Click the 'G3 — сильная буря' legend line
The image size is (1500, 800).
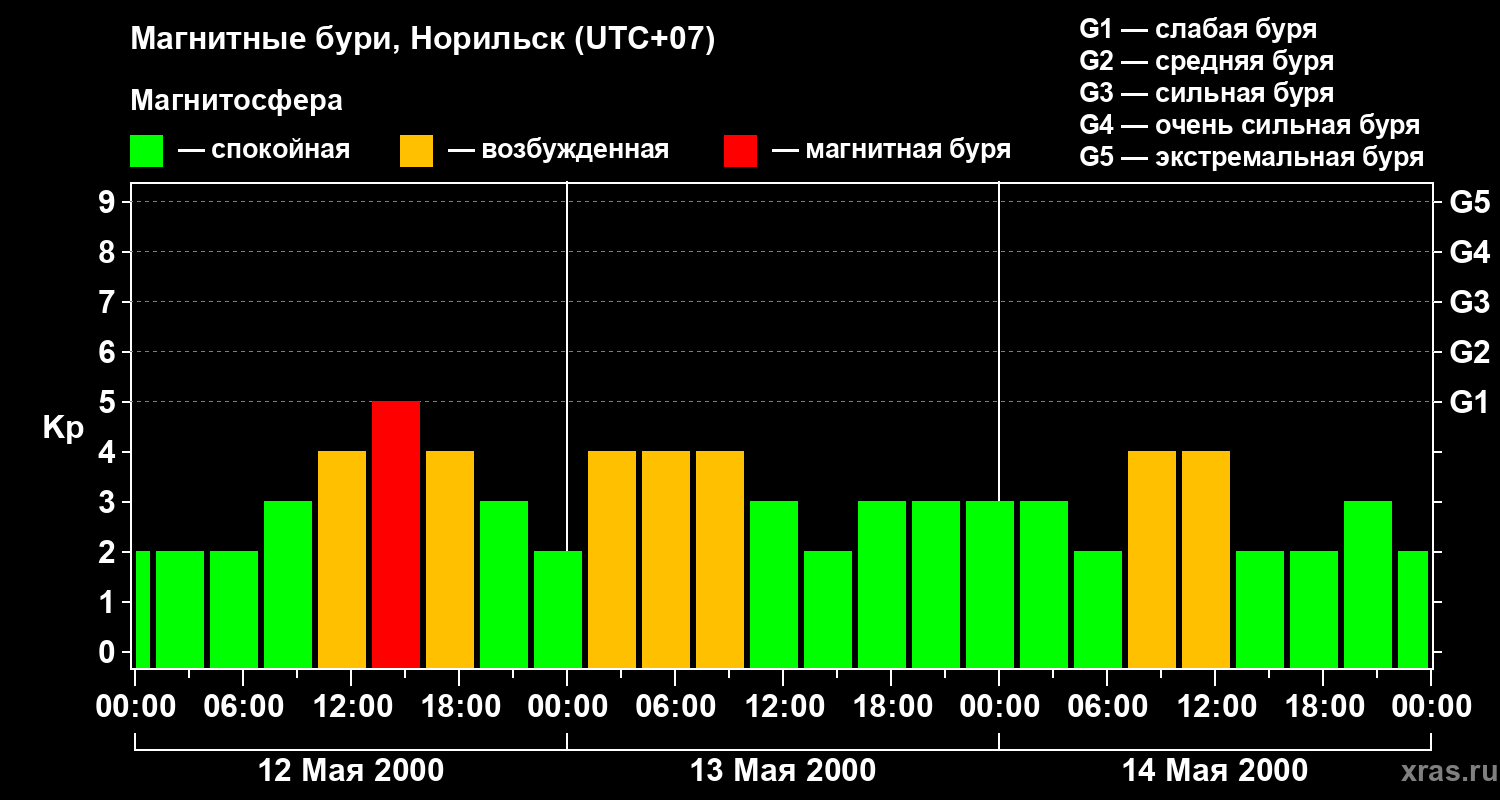(1206, 93)
